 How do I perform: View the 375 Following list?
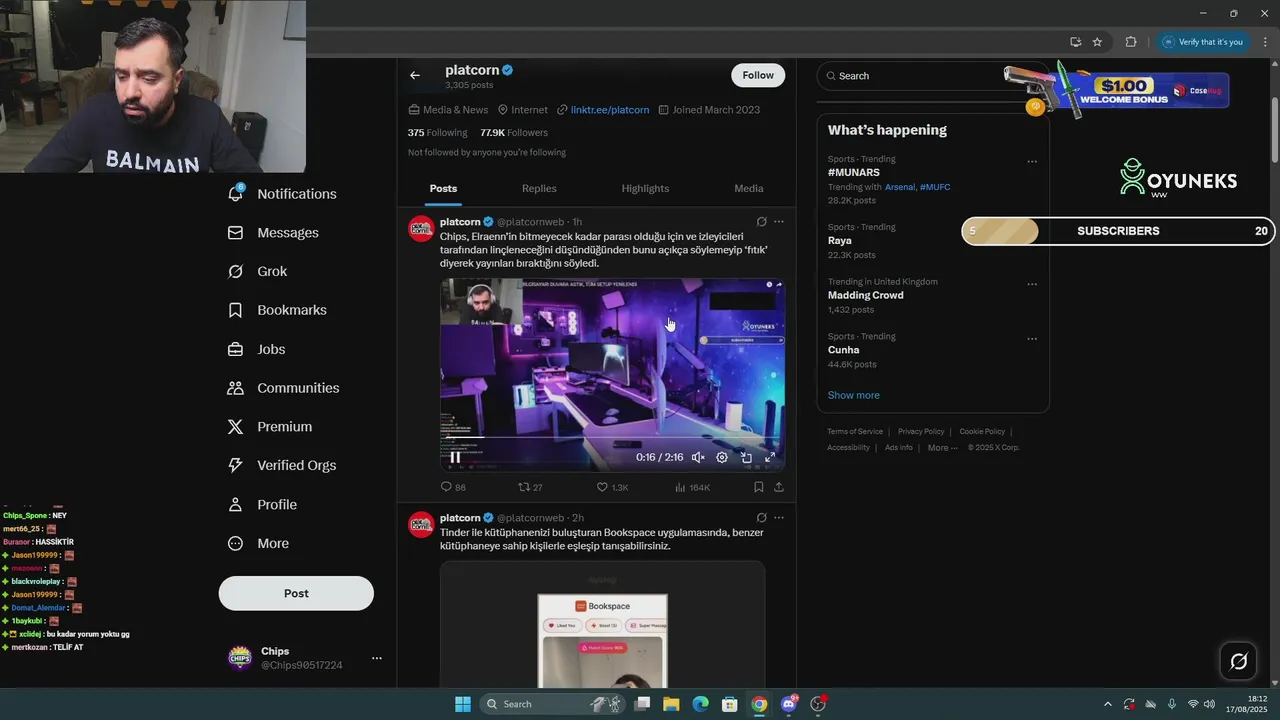pos(437,132)
